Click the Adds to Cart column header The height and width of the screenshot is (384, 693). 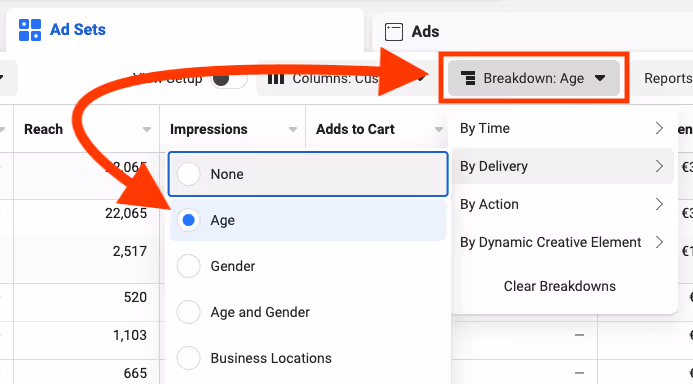[x=355, y=129]
